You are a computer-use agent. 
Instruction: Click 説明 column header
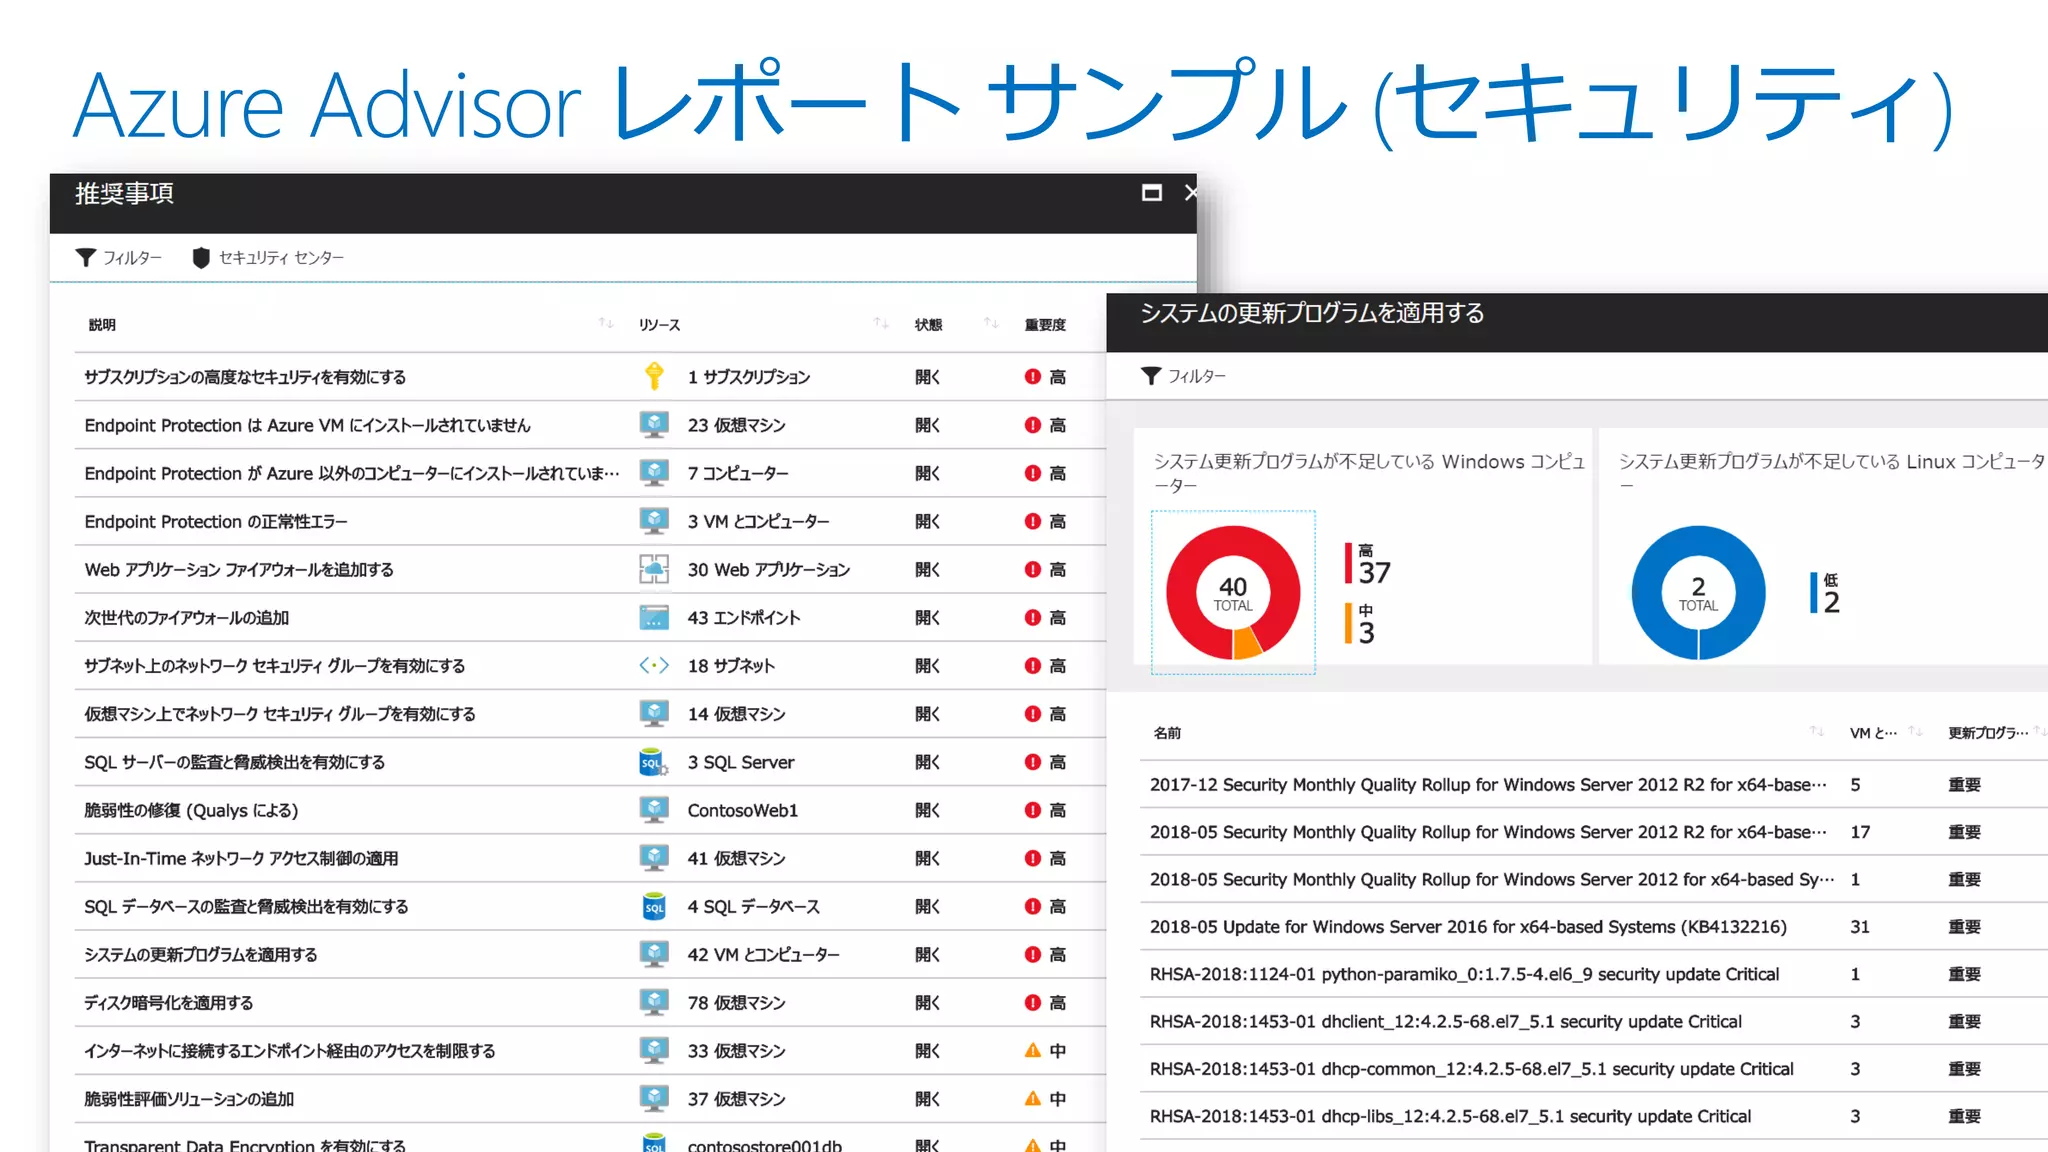coord(102,325)
